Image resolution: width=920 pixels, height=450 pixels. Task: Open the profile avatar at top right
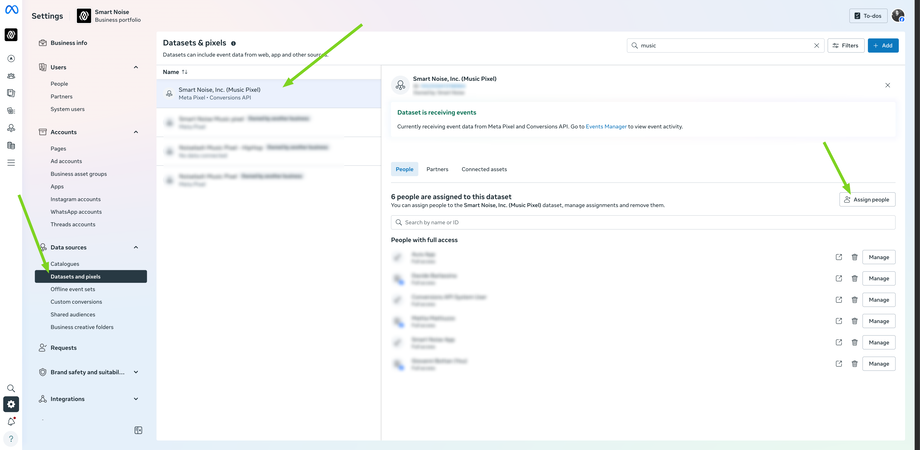[x=898, y=16]
